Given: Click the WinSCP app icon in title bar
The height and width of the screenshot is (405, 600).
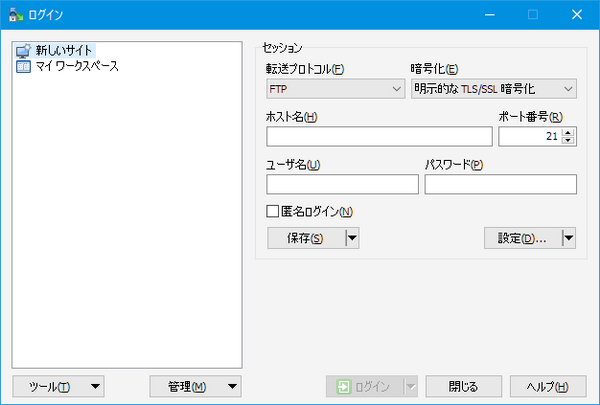Looking at the screenshot, I should point(16,15).
